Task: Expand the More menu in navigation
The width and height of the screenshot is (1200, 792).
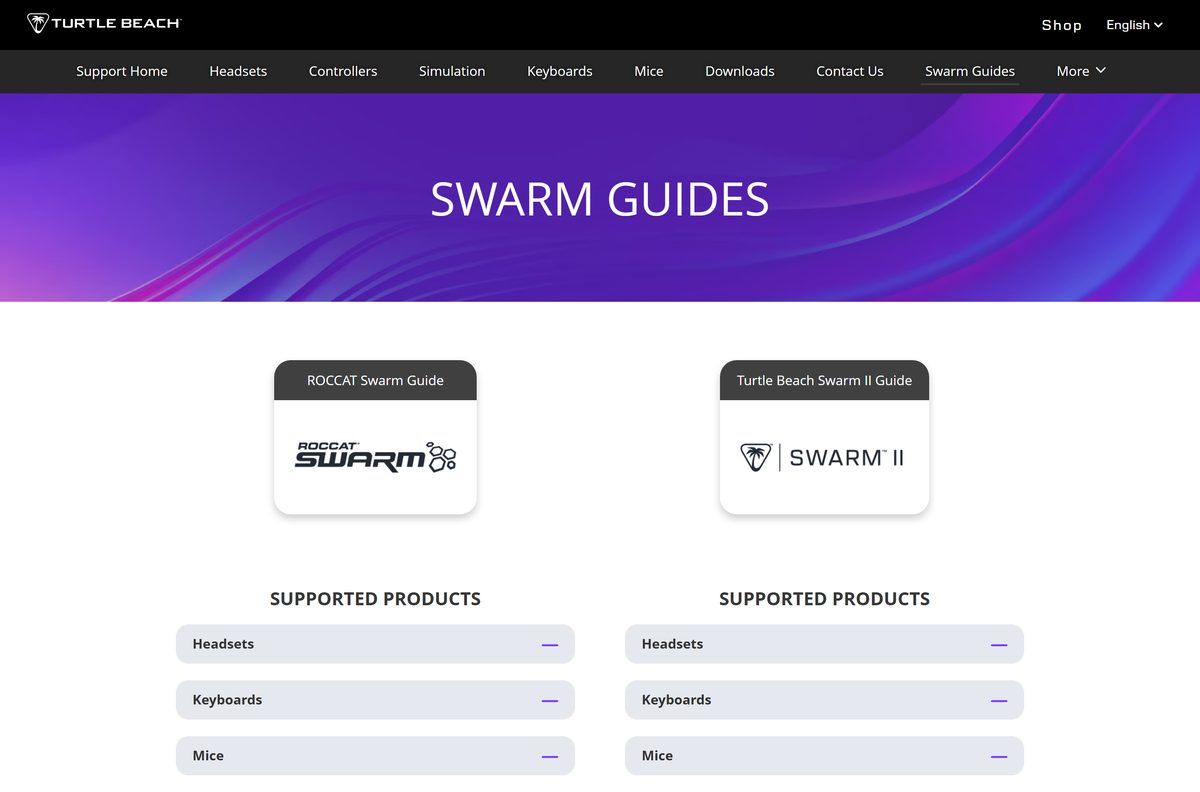Action: [1081, 71]
